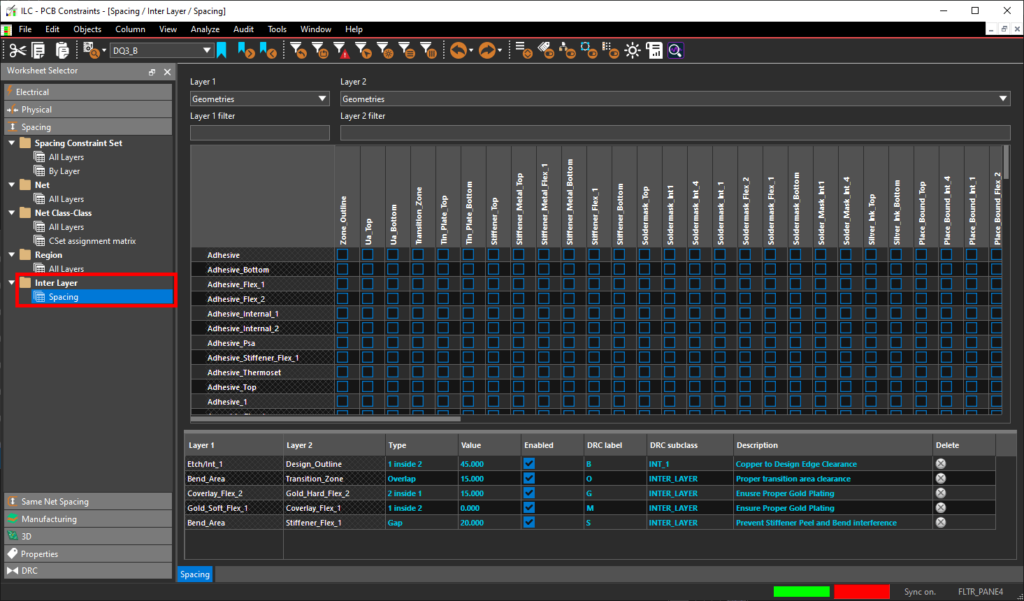Open the Physical worksheet section
This screenshot has height=601, width=1024.
(x=88, y=110)
